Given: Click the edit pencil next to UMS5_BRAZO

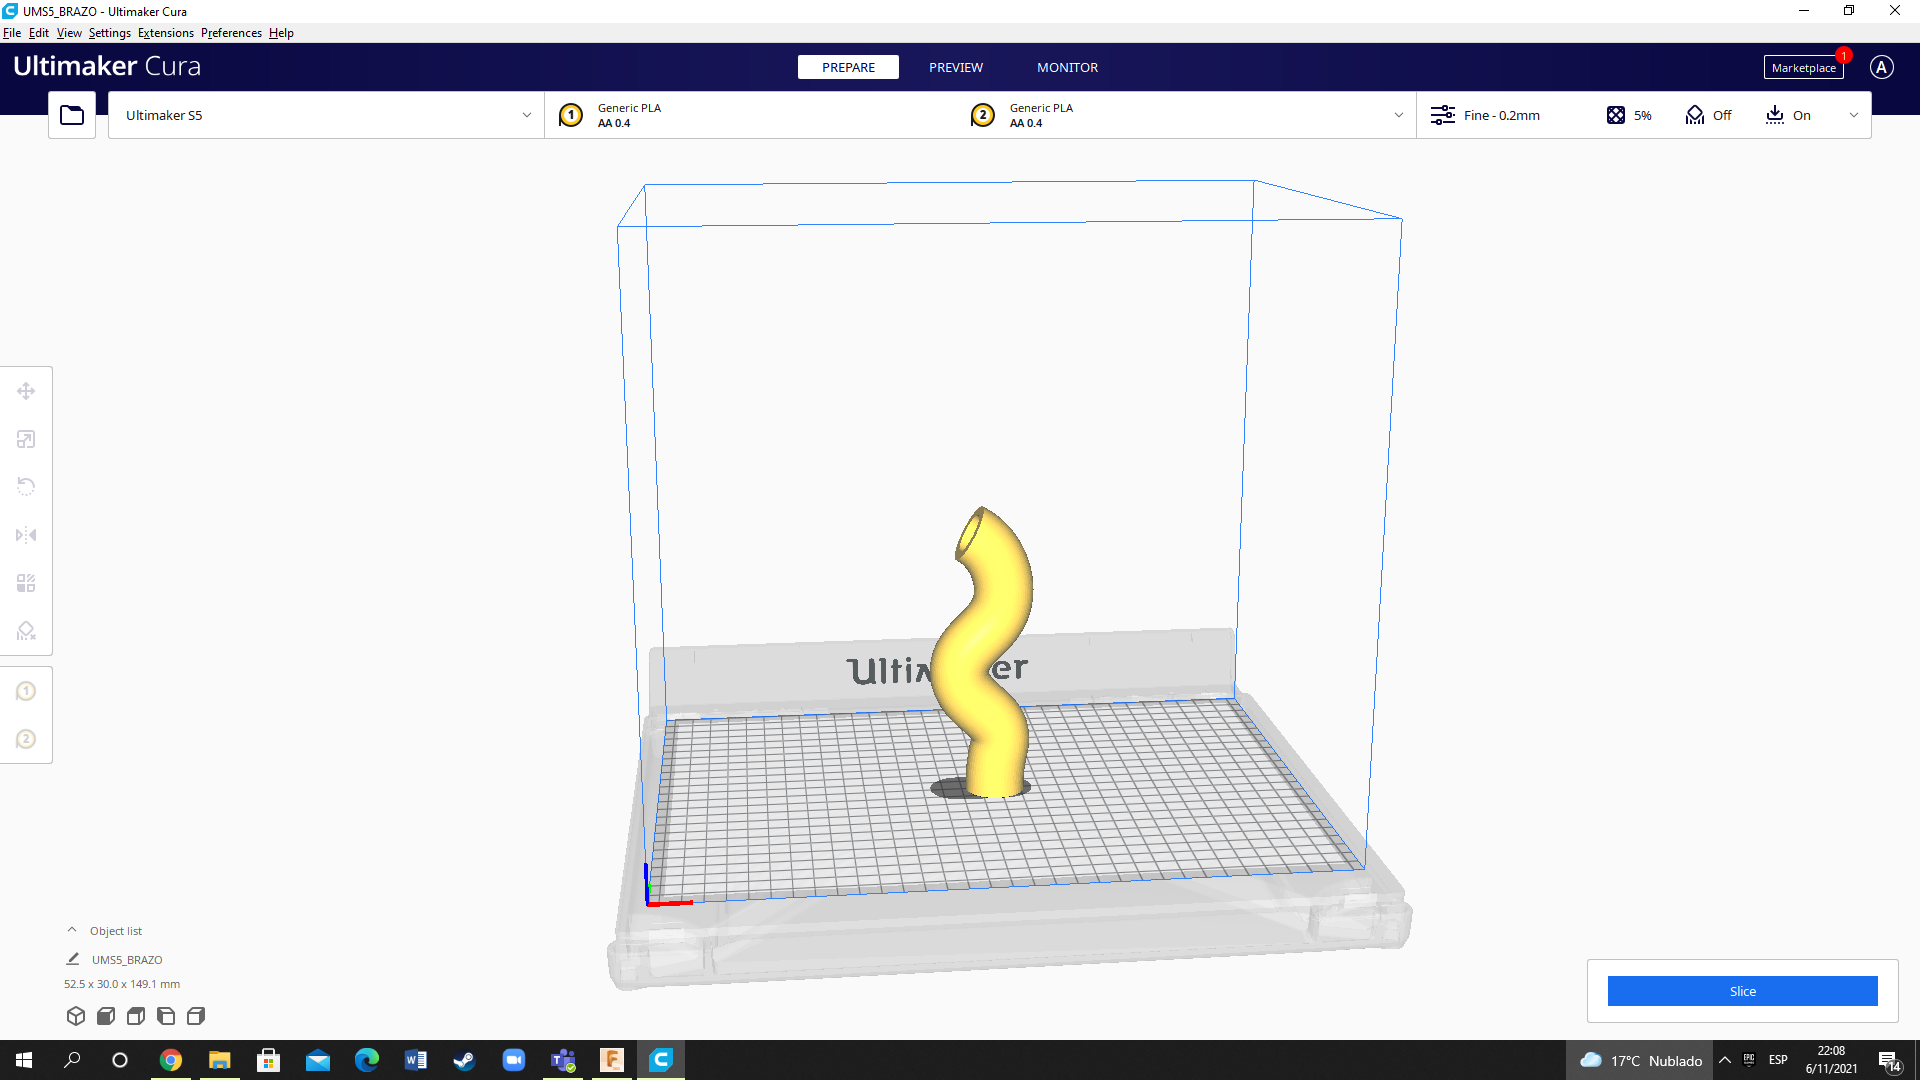Looking at the screenshot, I should pyautogui.click(x=73, y=959).
